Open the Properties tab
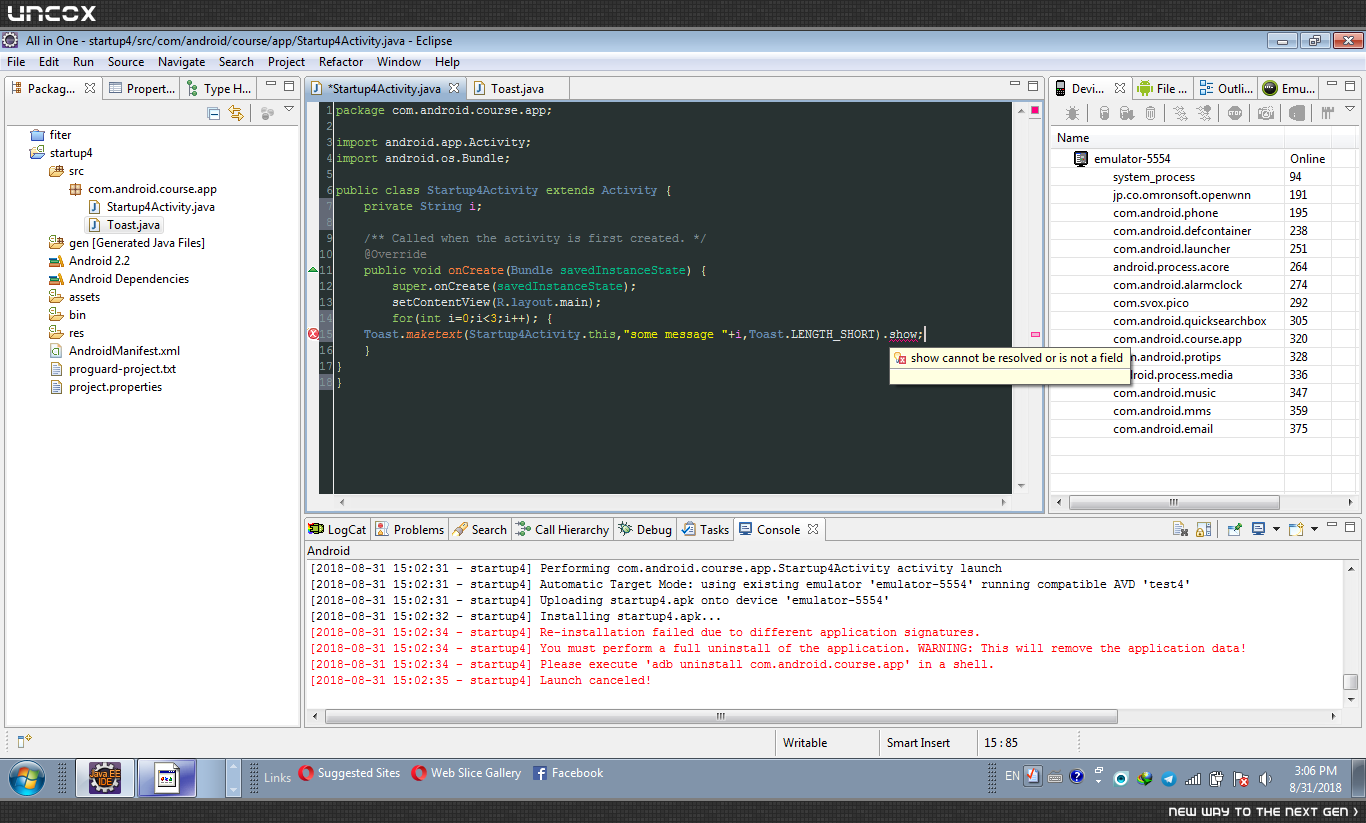Viewport: 1366px width, 823px height. (x=143, y=88)
